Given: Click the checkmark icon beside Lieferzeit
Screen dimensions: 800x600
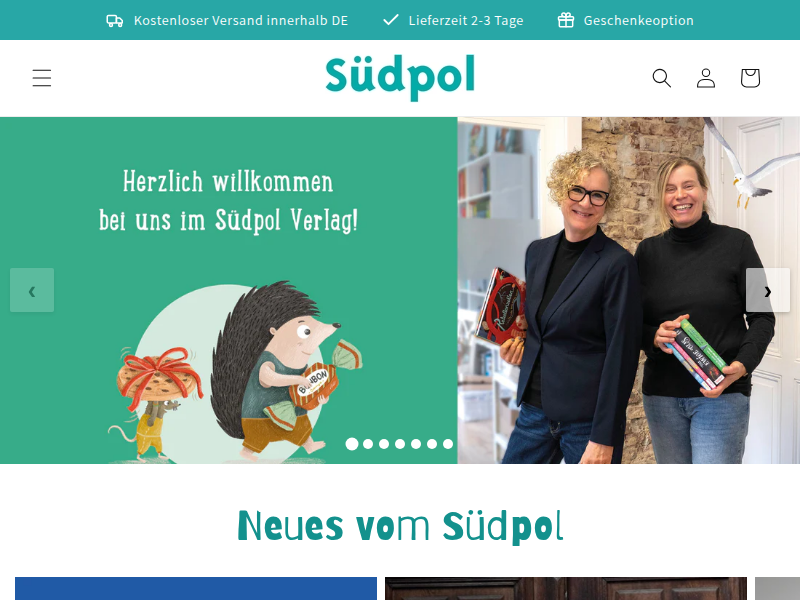Looking at the screenshot, I should click(x=391, y=20).
